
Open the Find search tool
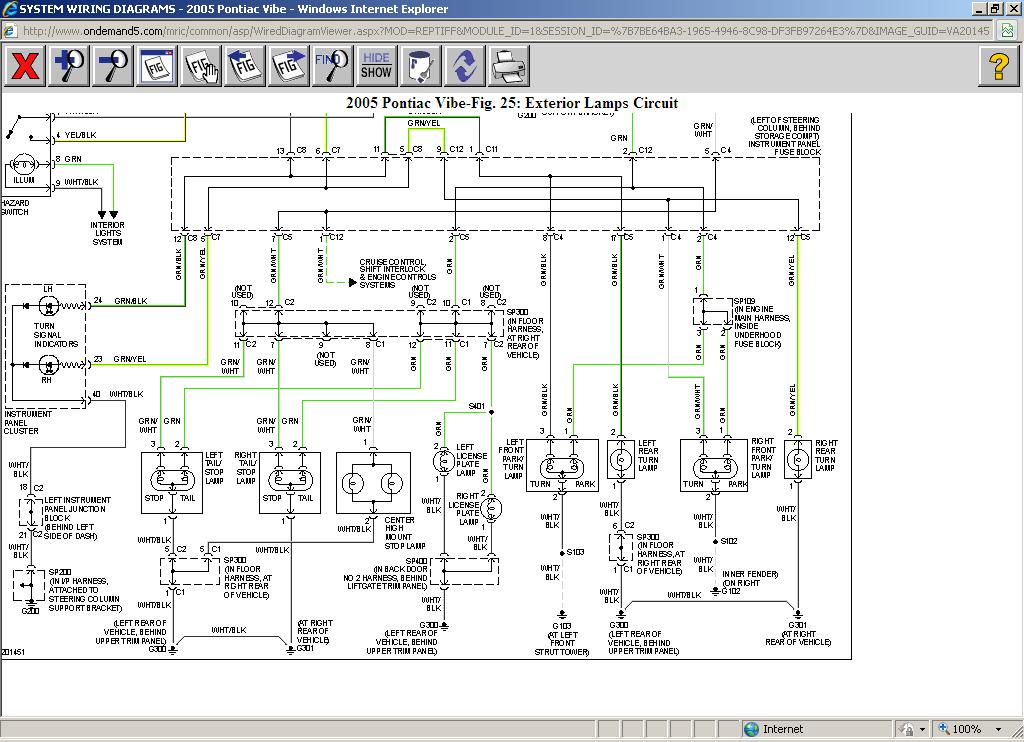coord(332,67)
